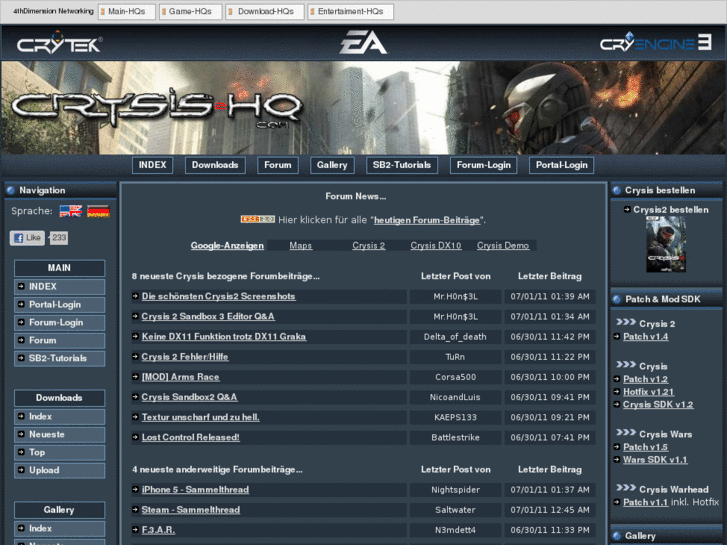The image size is (727, 545).
Task: Click arrow icon next to sidebar INDEX
Action: tap(21, 286)
